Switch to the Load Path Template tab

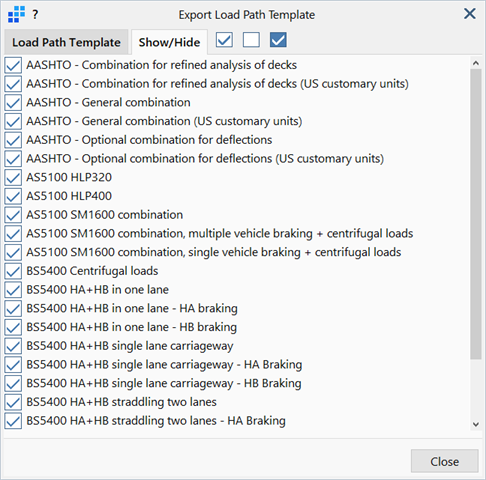click(66, 42)
